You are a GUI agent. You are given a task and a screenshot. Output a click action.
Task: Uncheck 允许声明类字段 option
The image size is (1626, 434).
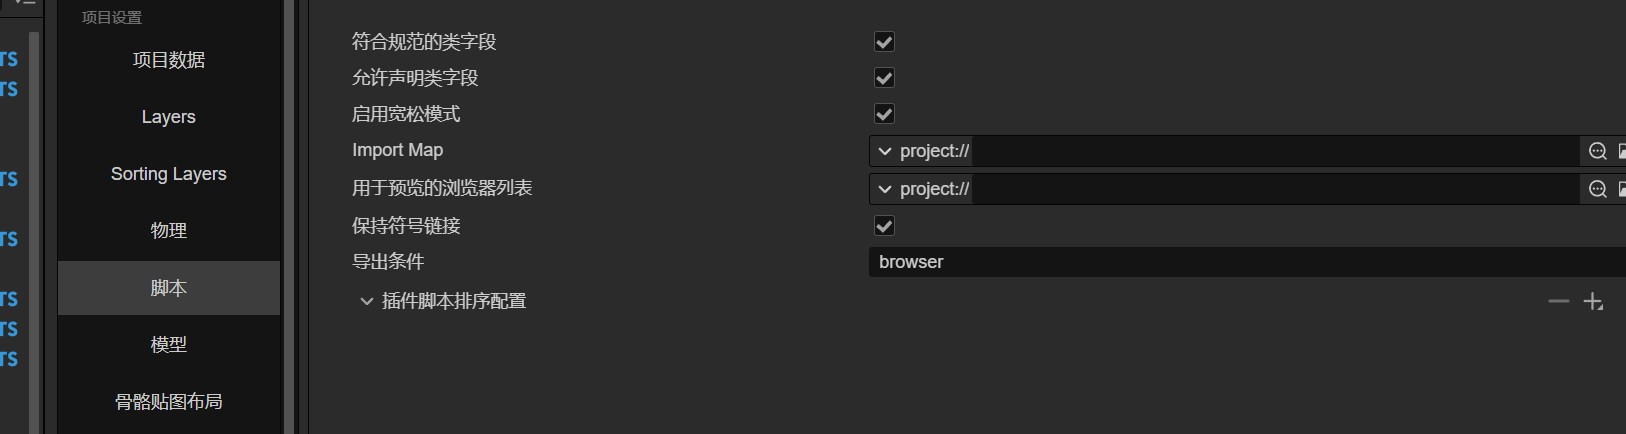pyautogui.click(x=884, y=78)
